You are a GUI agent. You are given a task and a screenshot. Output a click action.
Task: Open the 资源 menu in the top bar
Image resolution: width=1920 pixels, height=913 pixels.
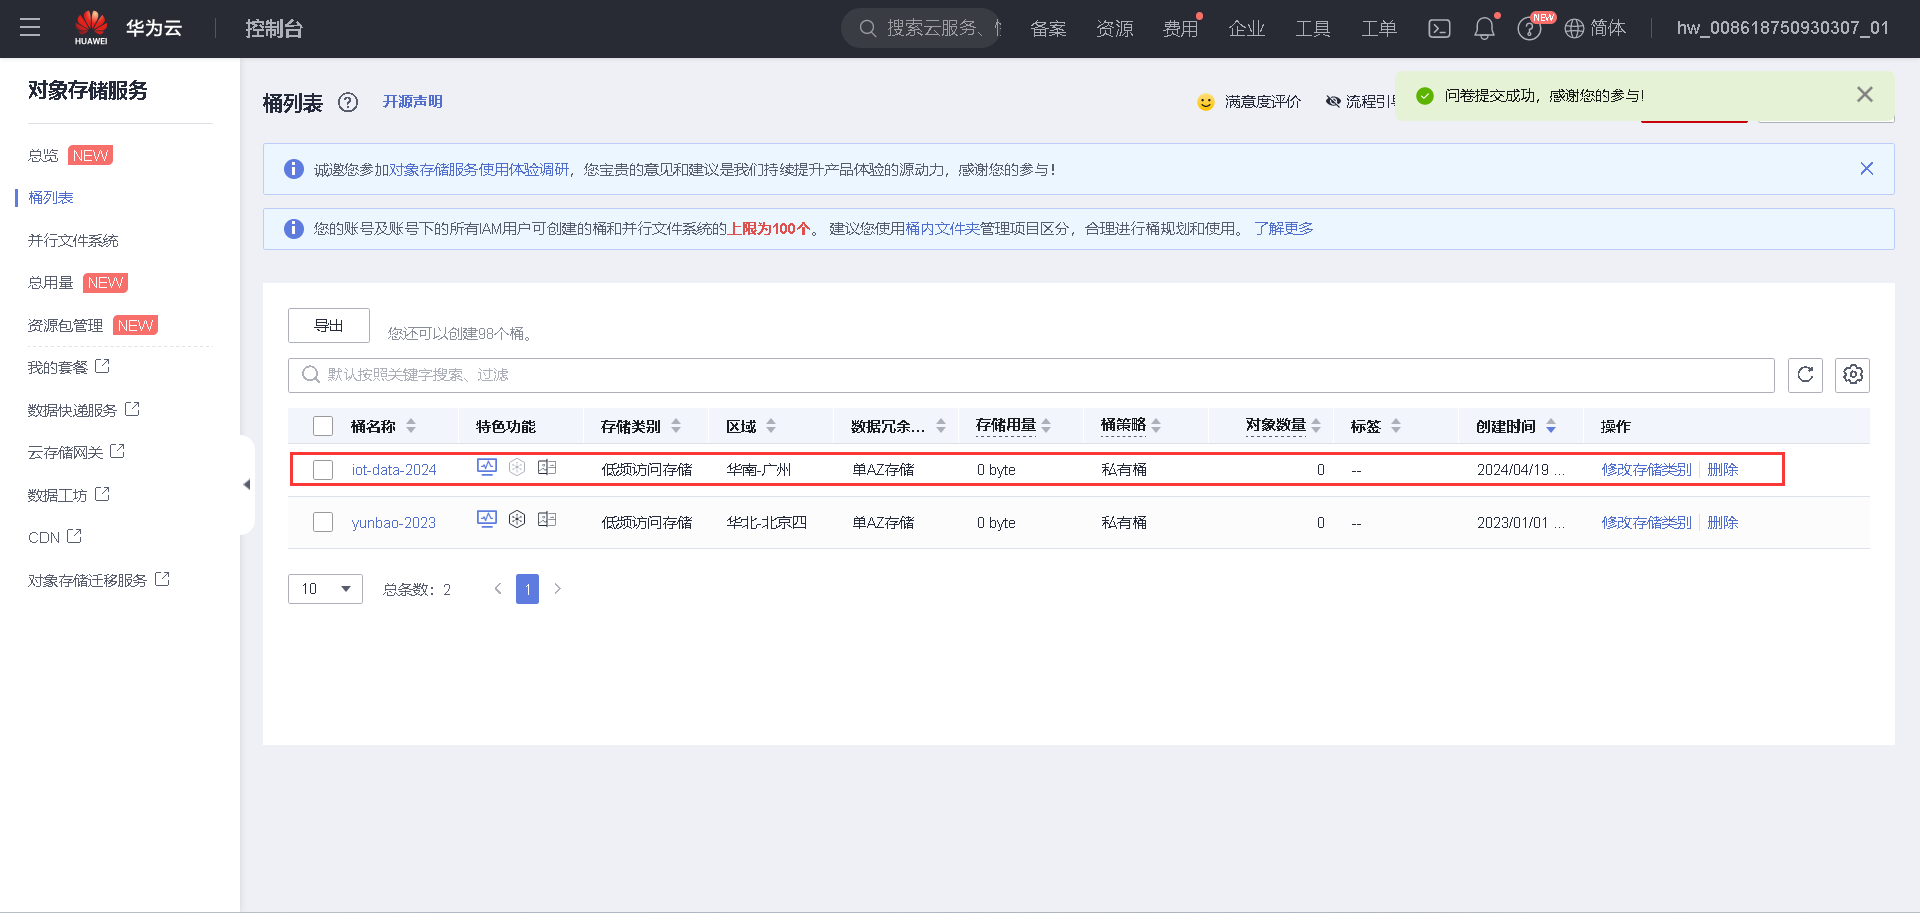pos(1114,28)
